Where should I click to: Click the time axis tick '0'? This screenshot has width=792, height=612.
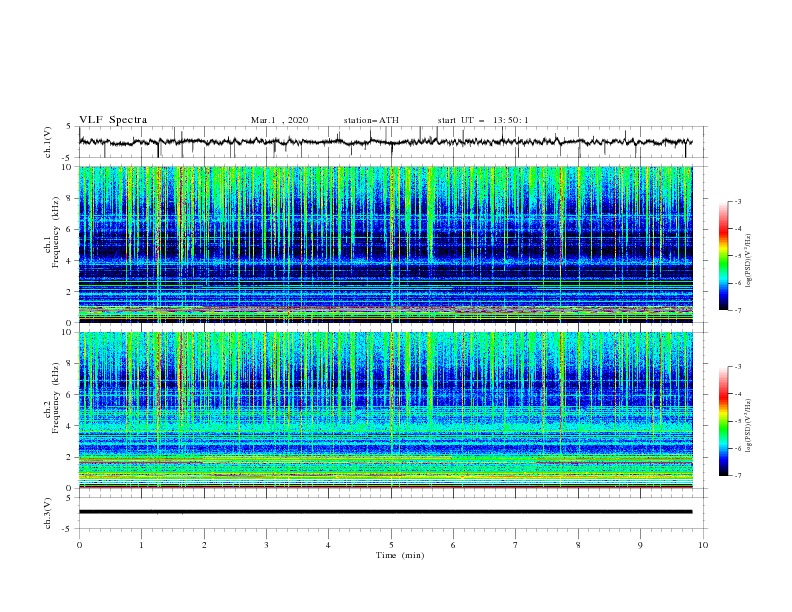[x=79, y=545]
